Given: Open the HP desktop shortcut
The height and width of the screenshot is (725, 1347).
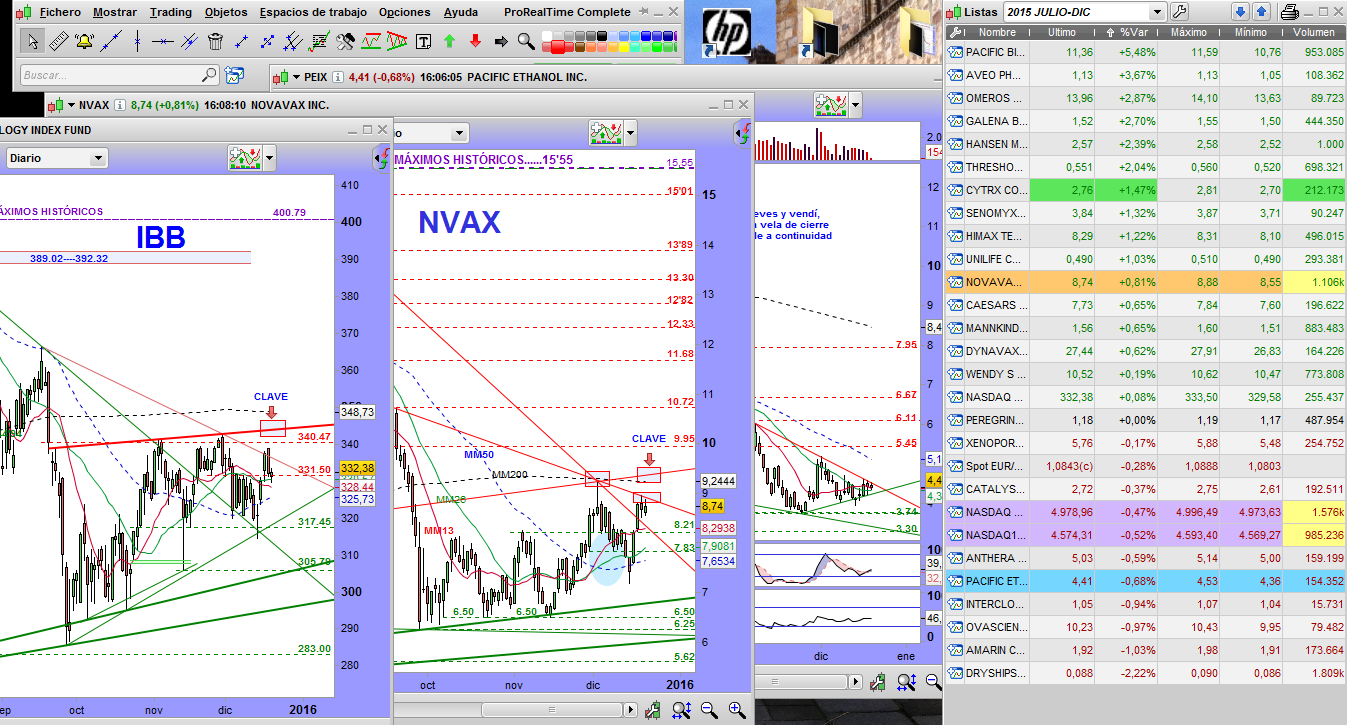Looking at the screenshot, I should tap(727, 31).
